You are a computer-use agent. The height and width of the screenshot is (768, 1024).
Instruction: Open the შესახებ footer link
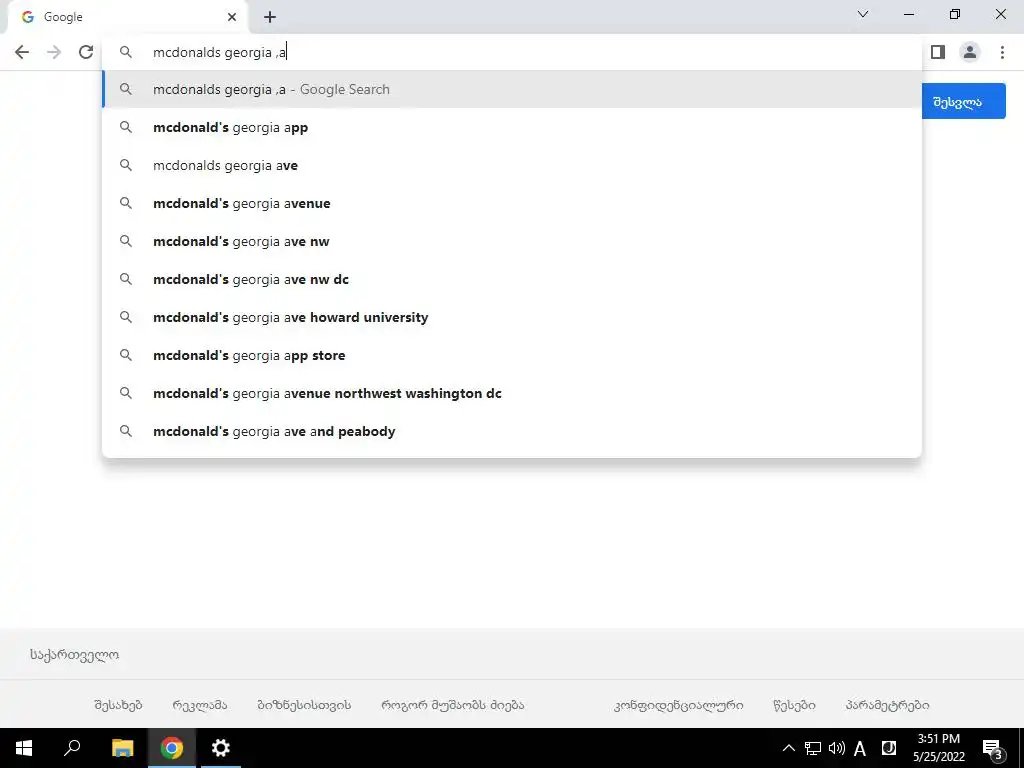pos(118,705)
